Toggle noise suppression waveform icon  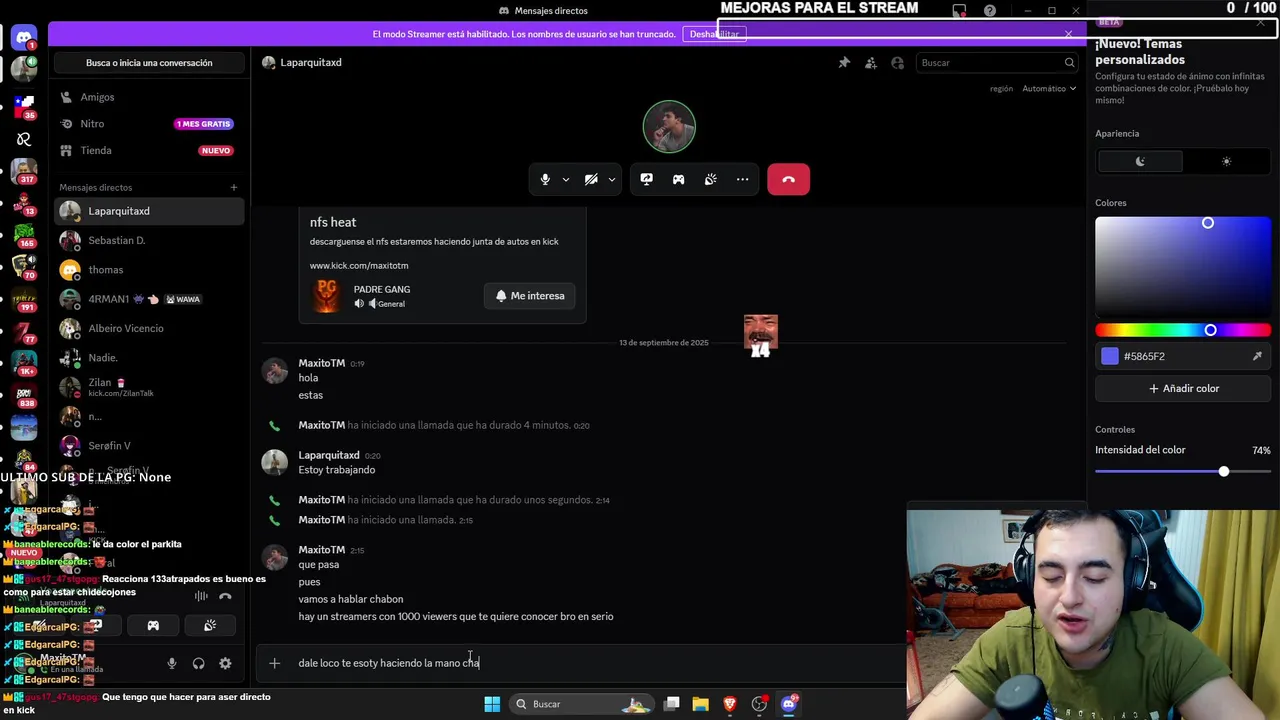pyautogui.click(x=201, y=596)
